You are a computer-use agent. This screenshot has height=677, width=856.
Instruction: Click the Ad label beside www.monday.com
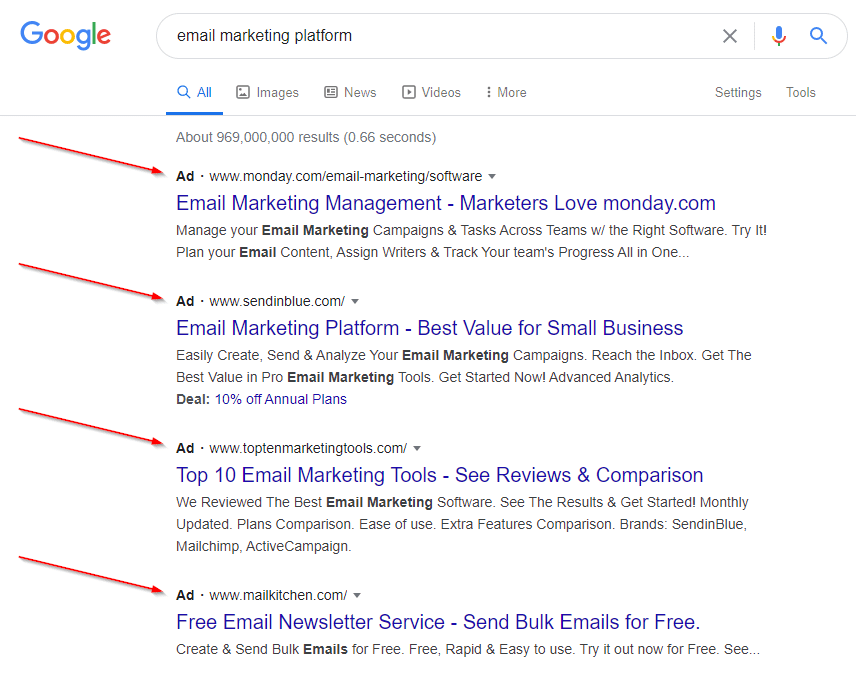coord(185,176)
